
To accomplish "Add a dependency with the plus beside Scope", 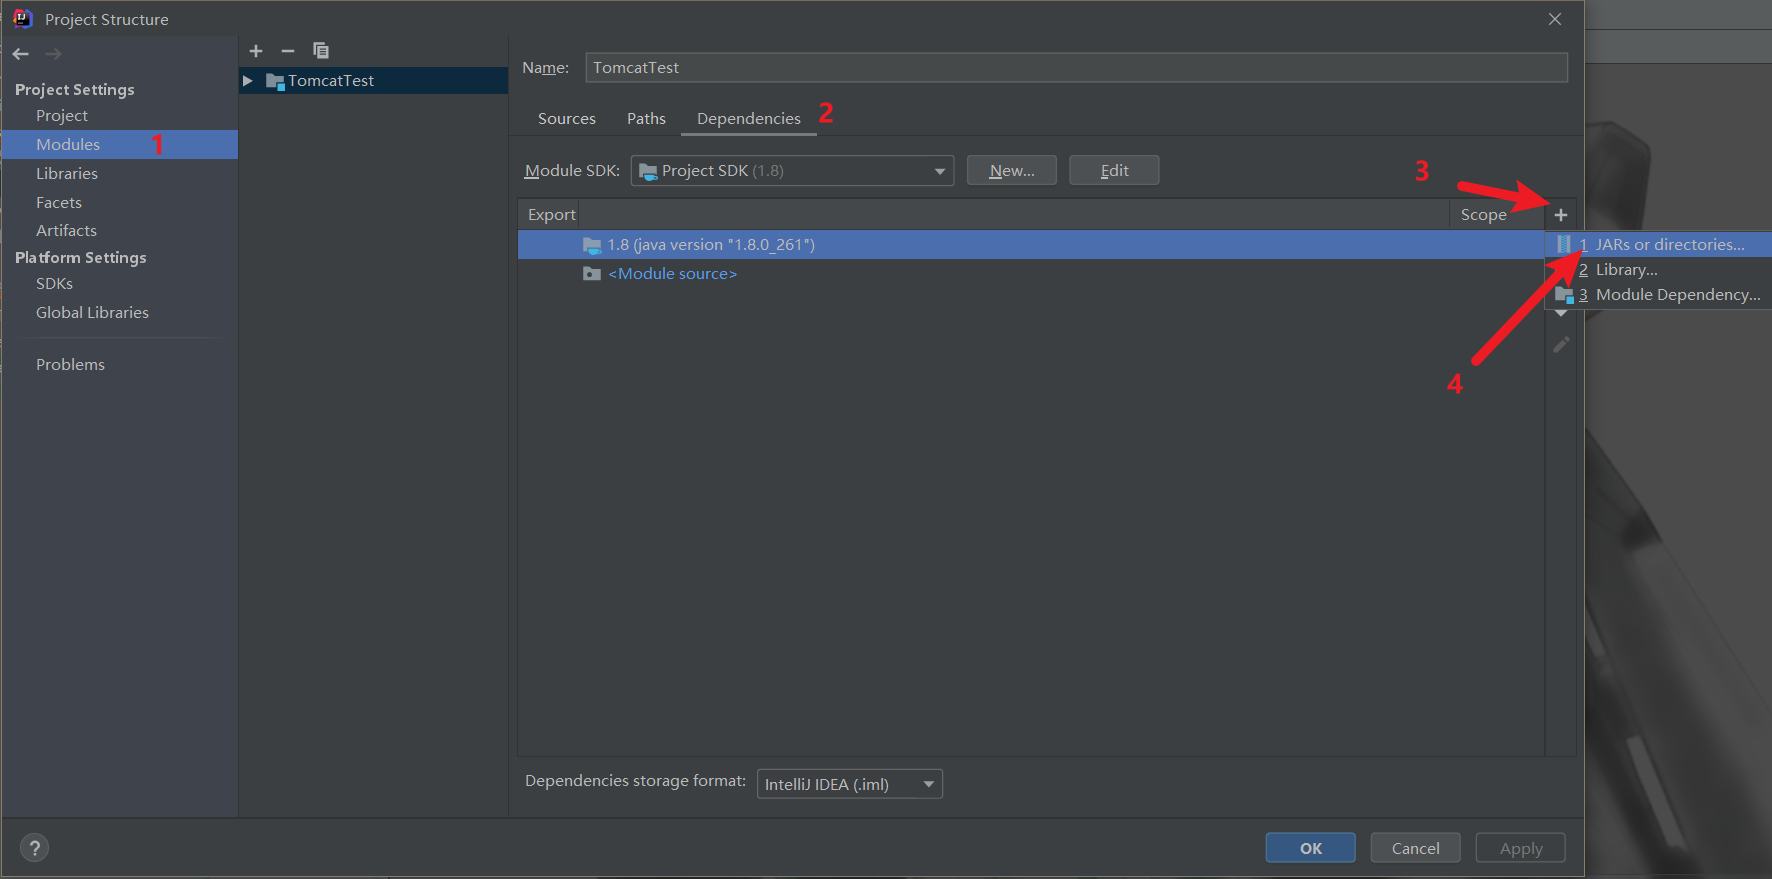I will click(1561, 215).
